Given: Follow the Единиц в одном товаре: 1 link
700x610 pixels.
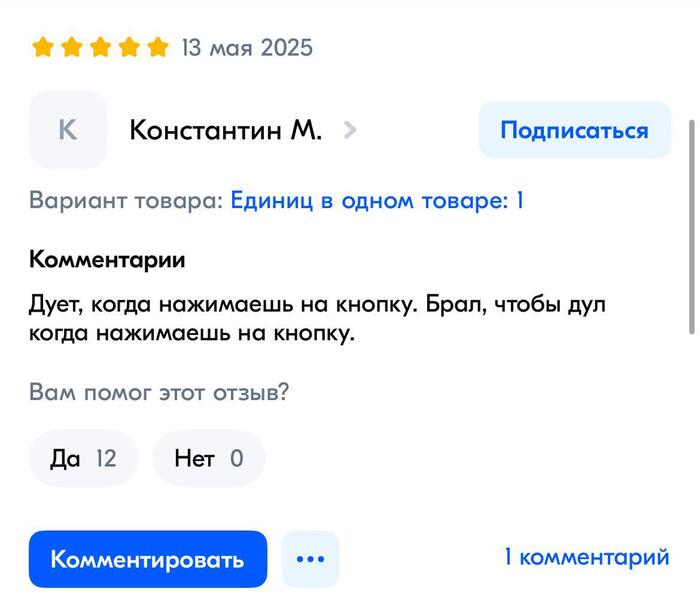Looking at the screenshot, I should pos(377,200).
